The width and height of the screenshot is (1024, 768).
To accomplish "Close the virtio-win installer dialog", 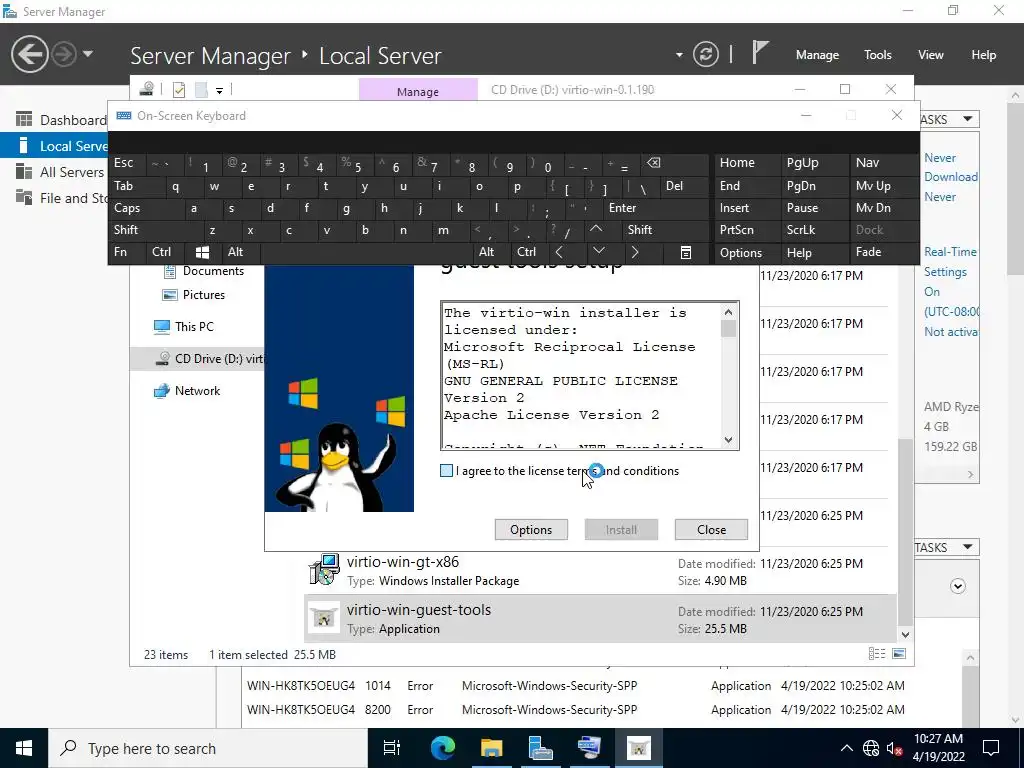I will pos(711,530).
